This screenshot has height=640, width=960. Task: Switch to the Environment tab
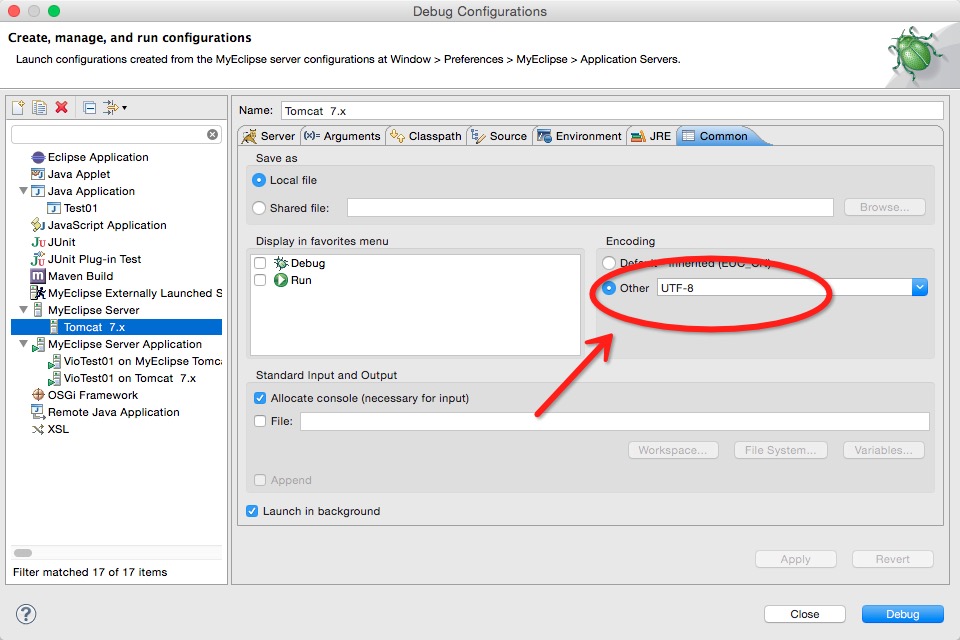pos(579,136)
